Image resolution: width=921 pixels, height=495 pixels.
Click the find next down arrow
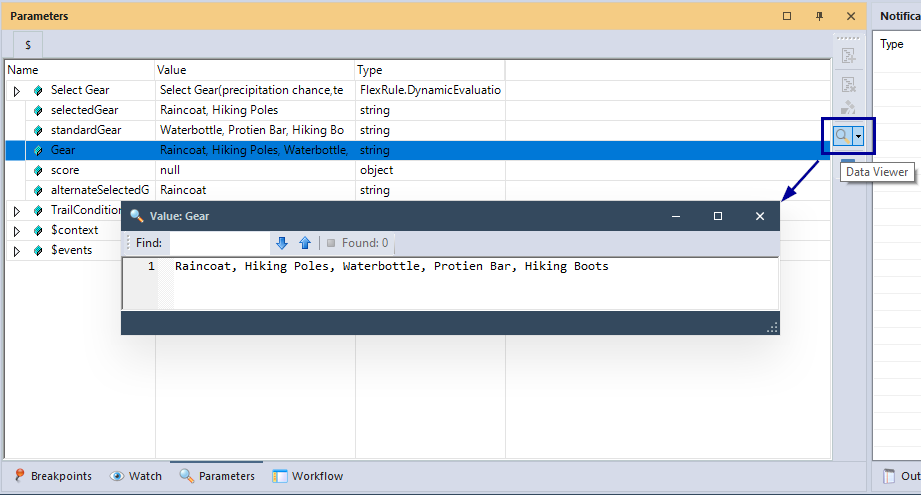pos(282,243)
